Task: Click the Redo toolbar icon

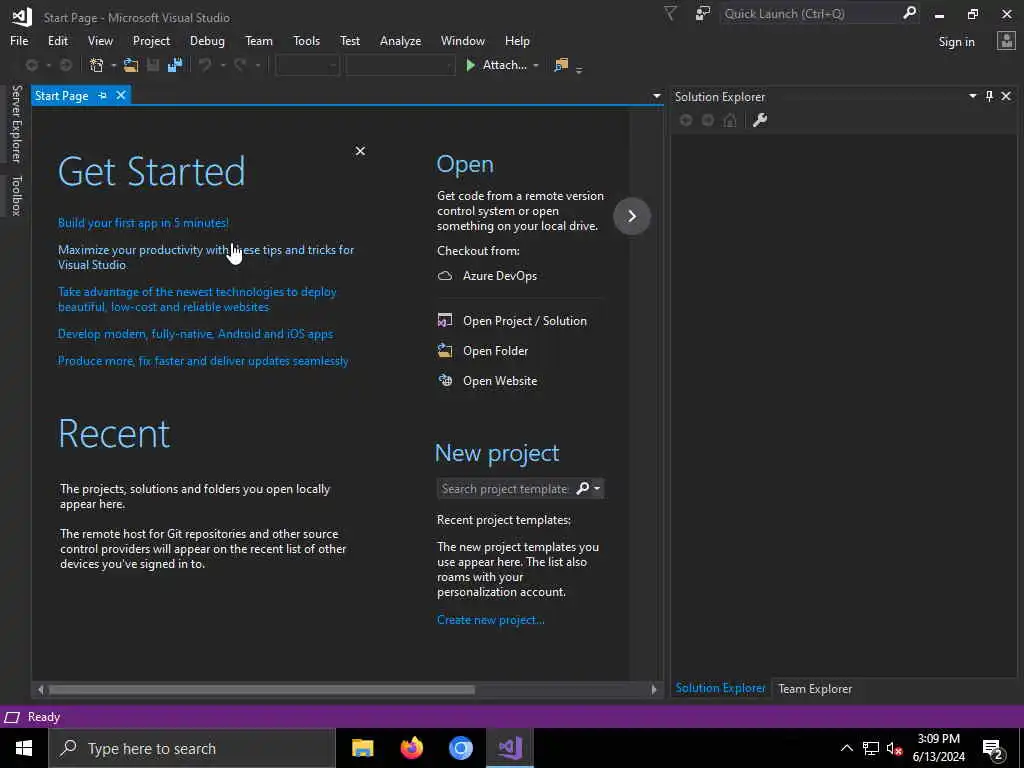Action: tap(240, 65)
